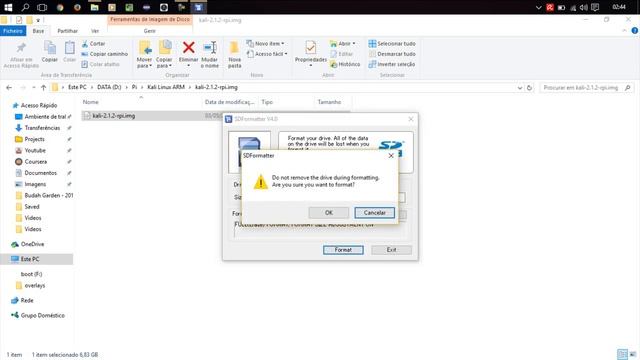Open Acesso Rápido in navigation pane
This screenshot has width=640, height=360.
tap(39, 105)
